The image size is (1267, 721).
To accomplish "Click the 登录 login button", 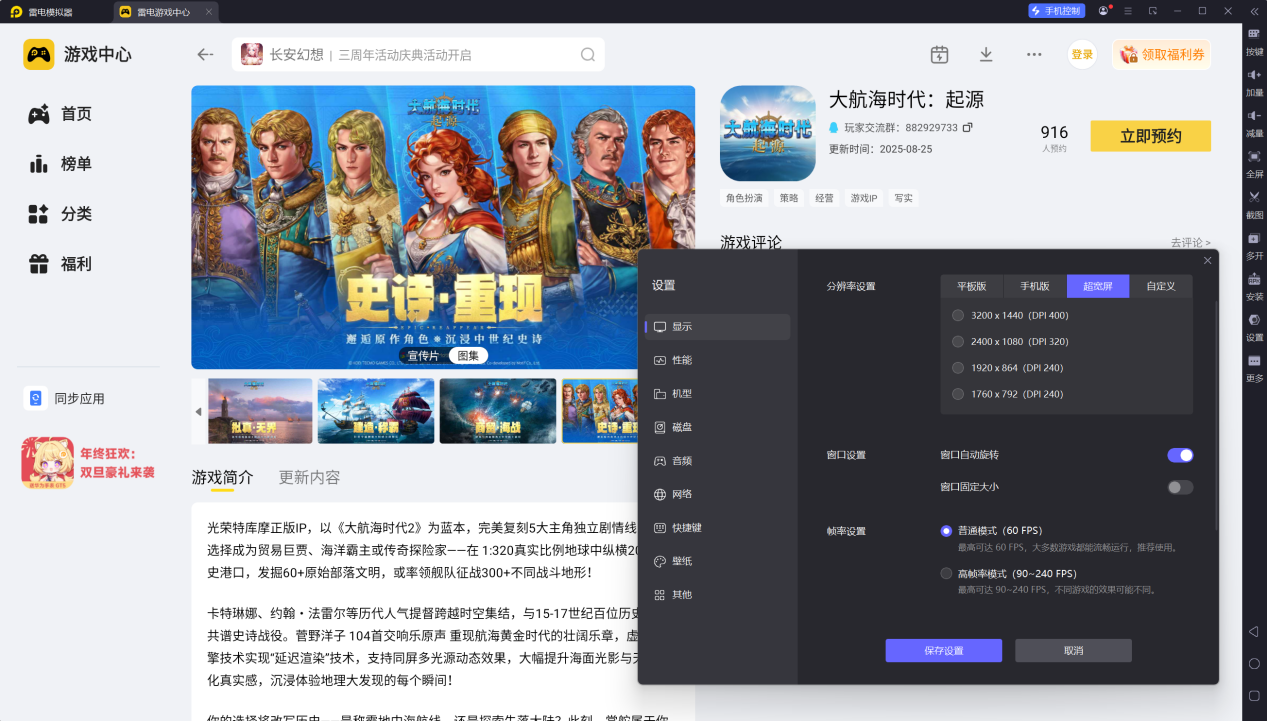I will (1082, 55).
